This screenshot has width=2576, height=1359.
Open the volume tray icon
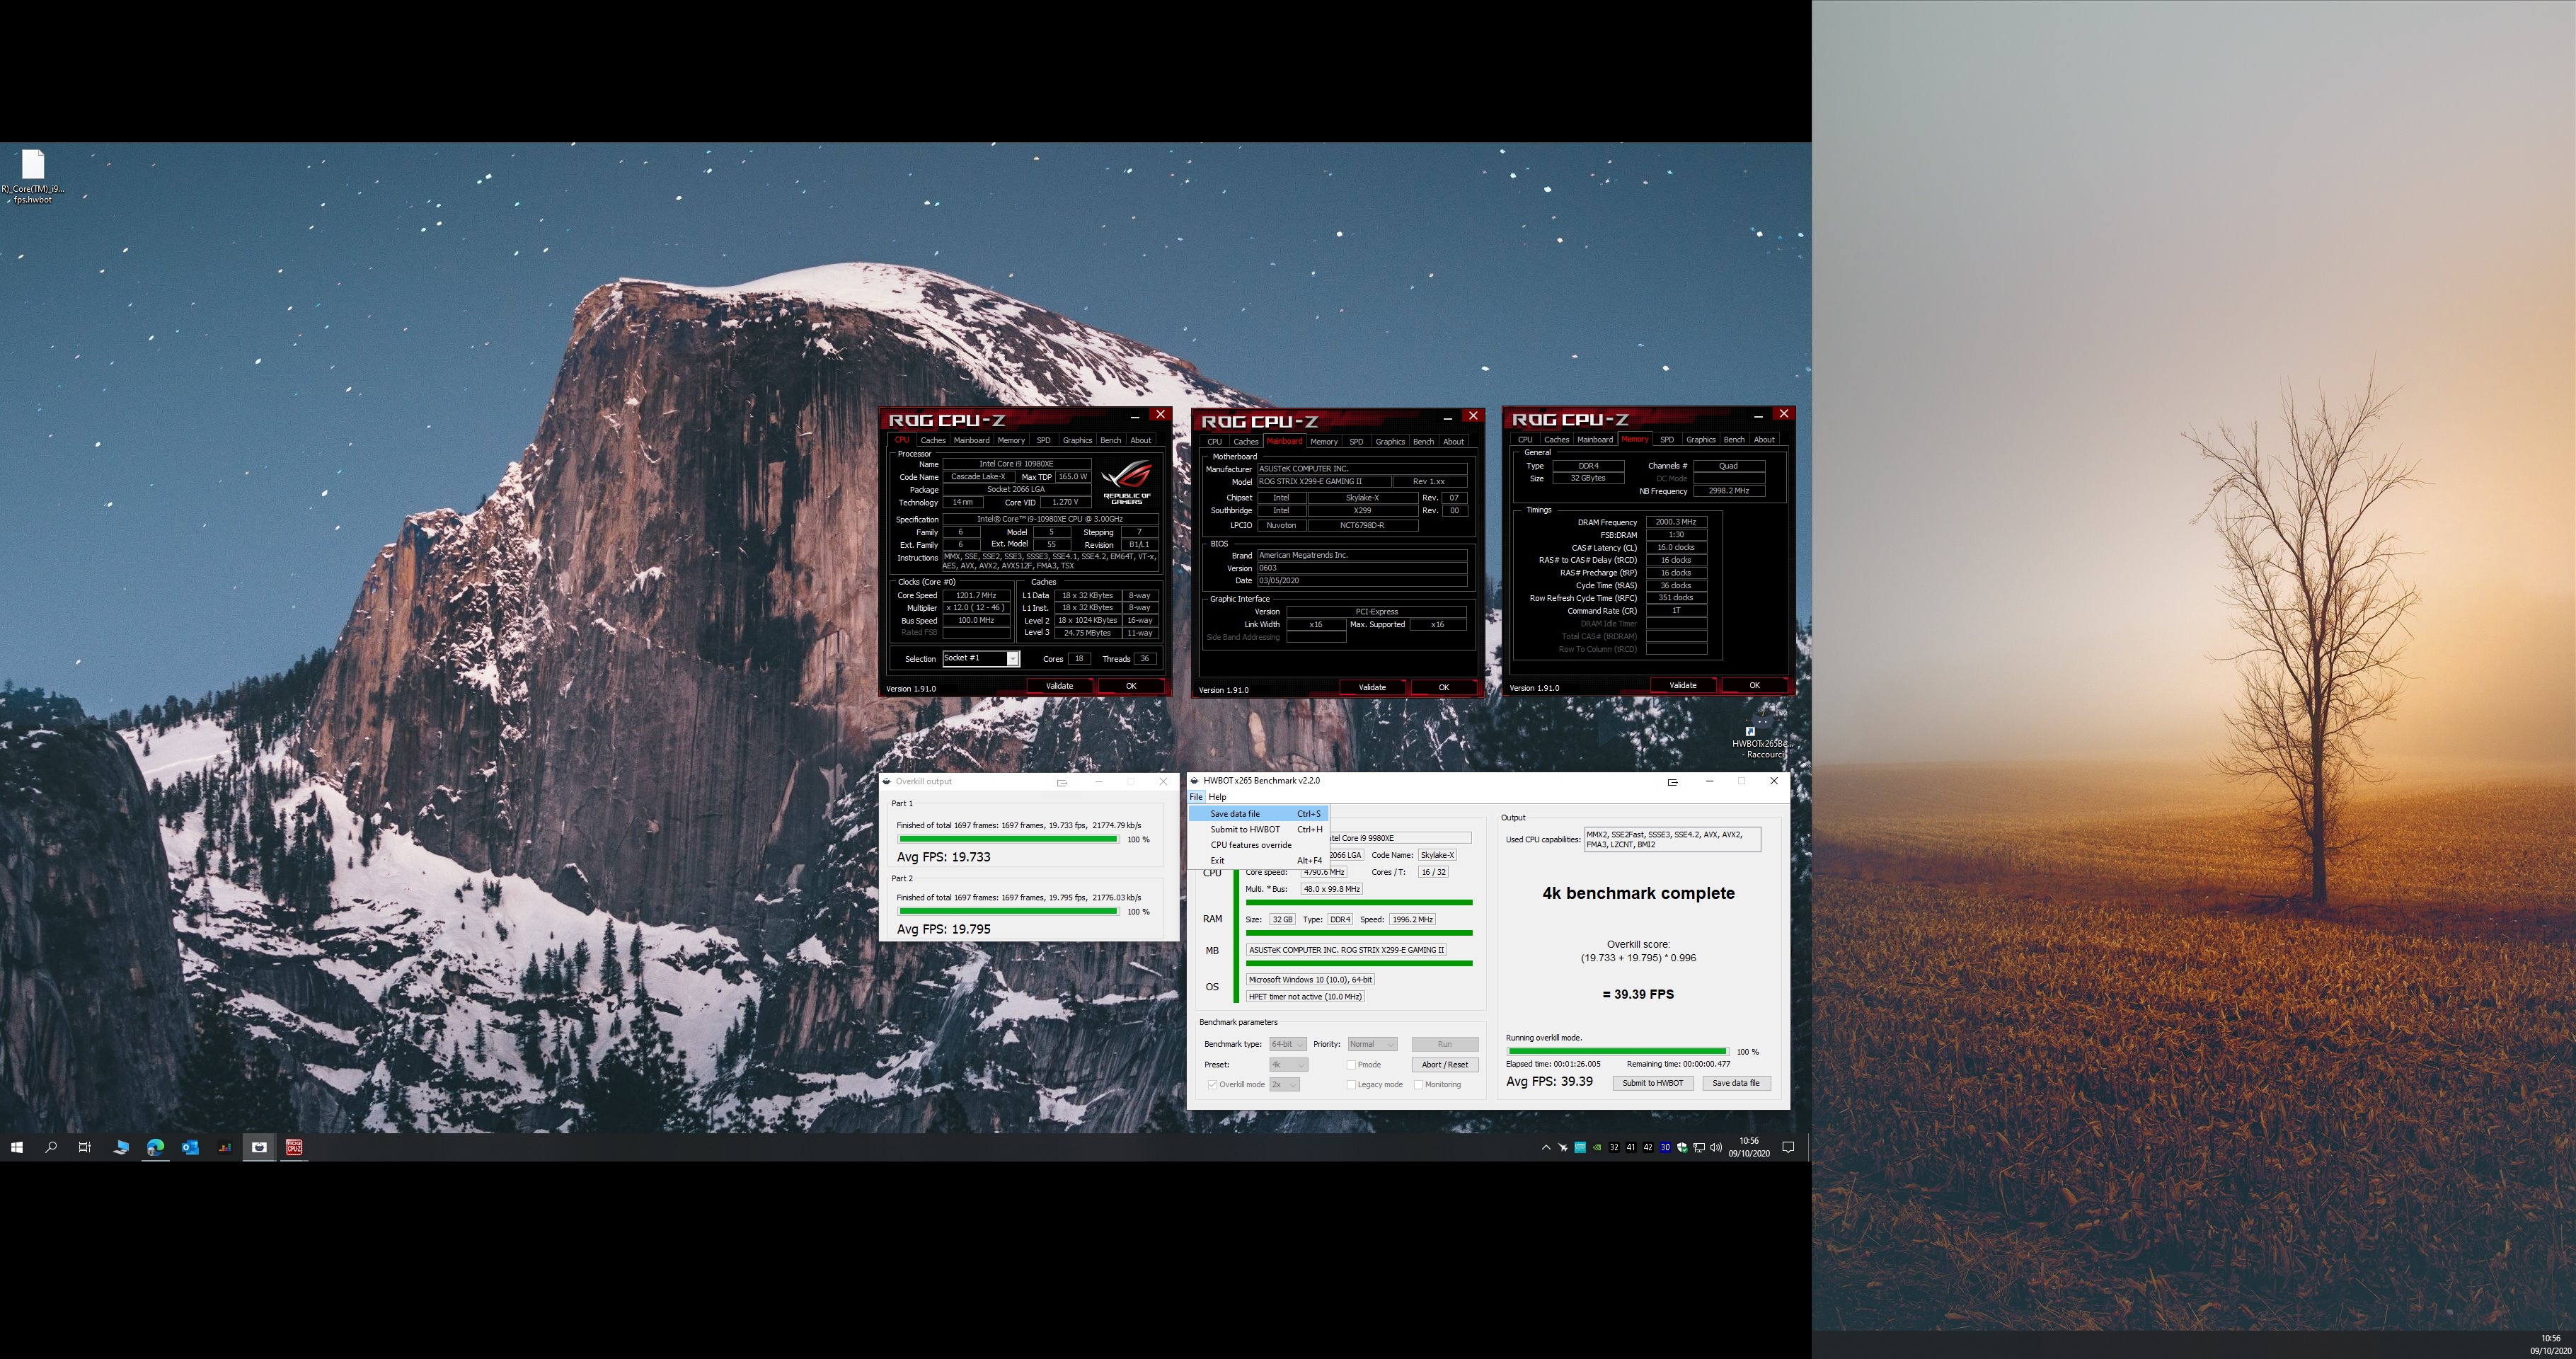(1716, 1147)
